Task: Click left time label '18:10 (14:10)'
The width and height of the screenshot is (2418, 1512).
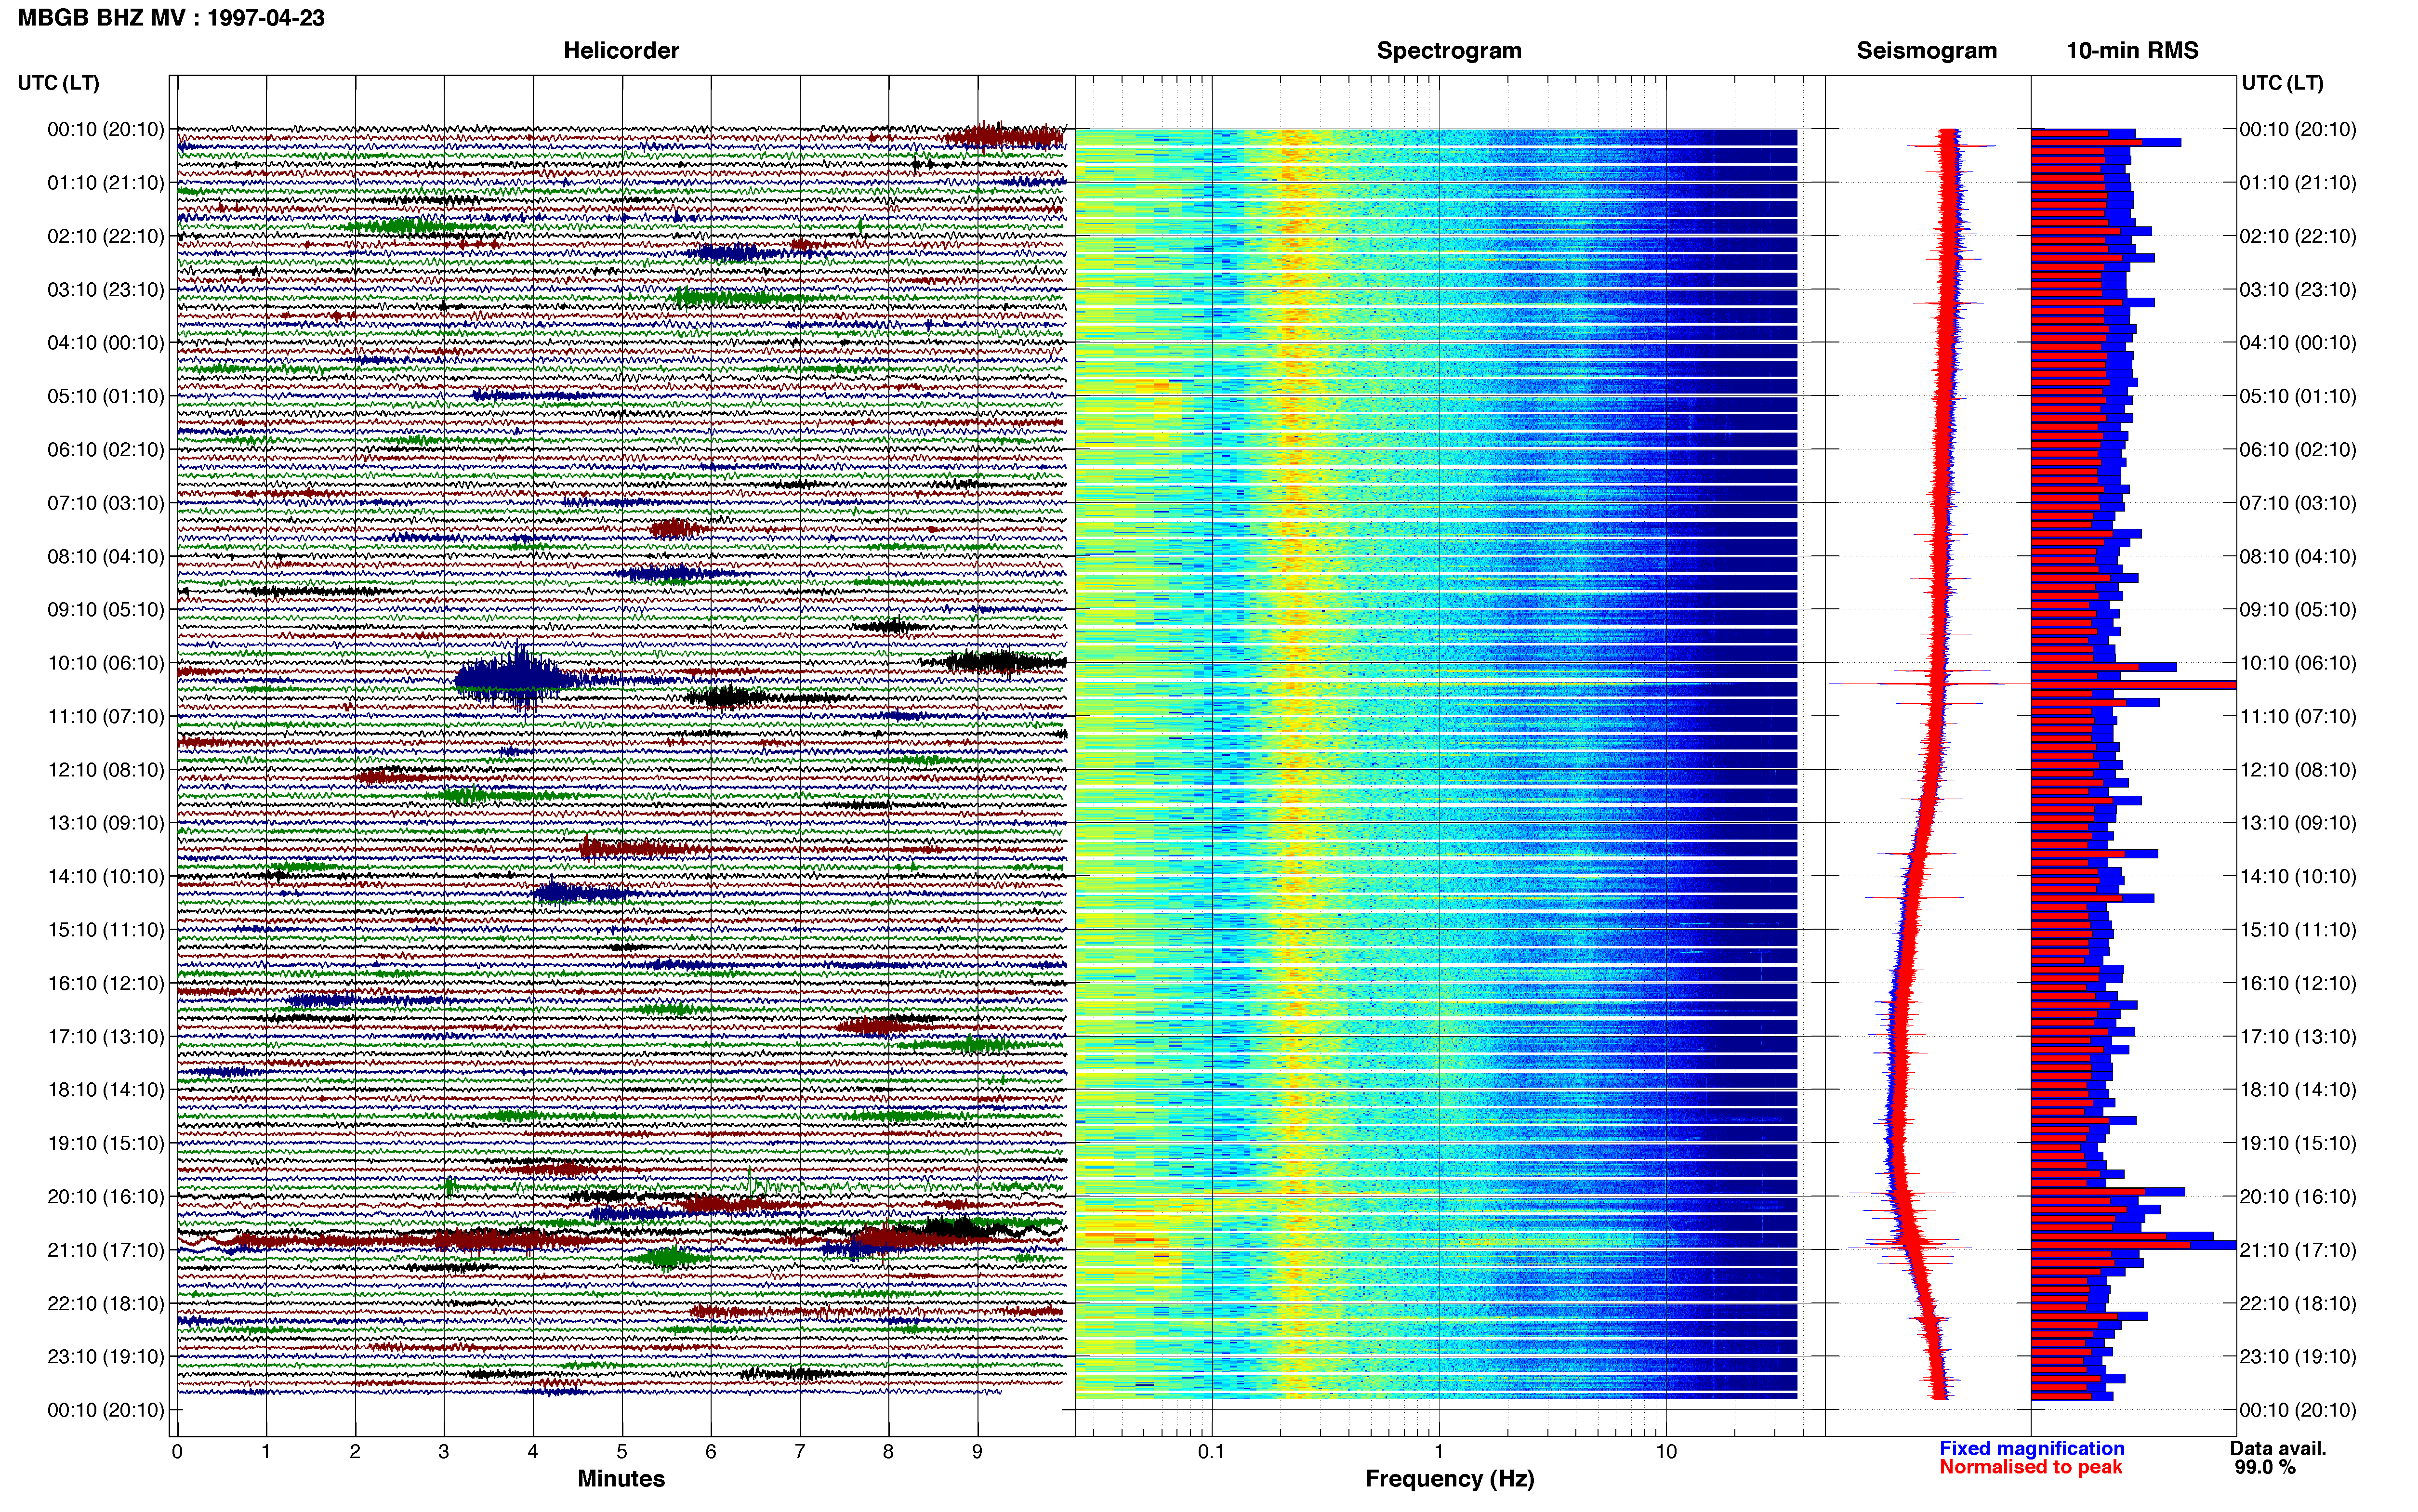Action: point(106,1090)
